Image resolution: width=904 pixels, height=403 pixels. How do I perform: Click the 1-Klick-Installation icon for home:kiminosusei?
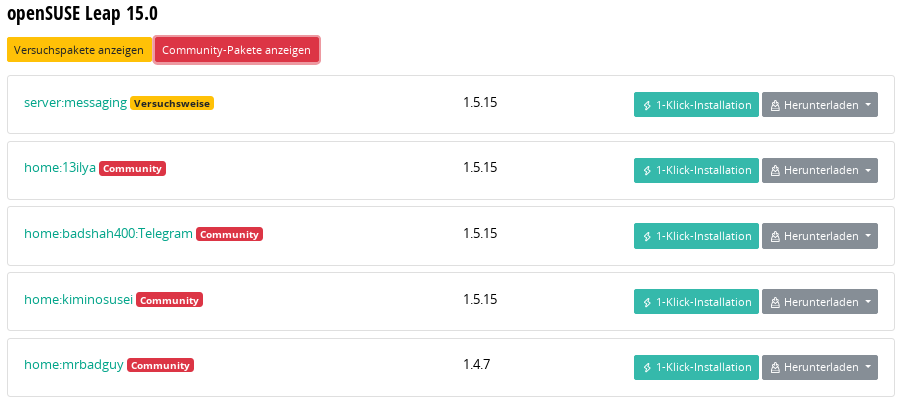point(647,302)
